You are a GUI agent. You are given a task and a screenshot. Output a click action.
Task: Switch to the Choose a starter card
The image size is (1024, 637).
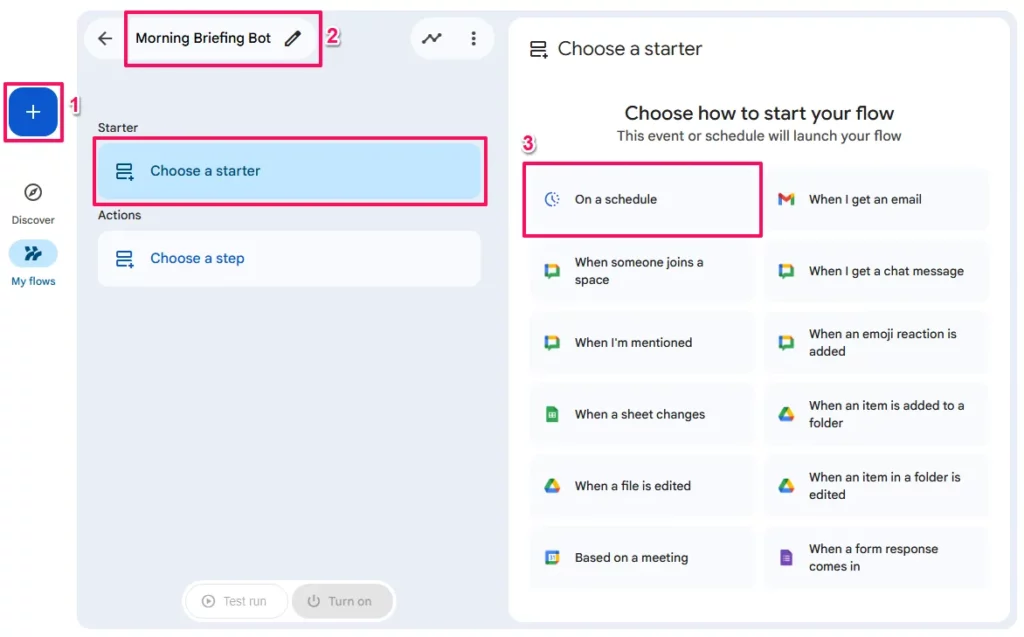tap(290, 171)
